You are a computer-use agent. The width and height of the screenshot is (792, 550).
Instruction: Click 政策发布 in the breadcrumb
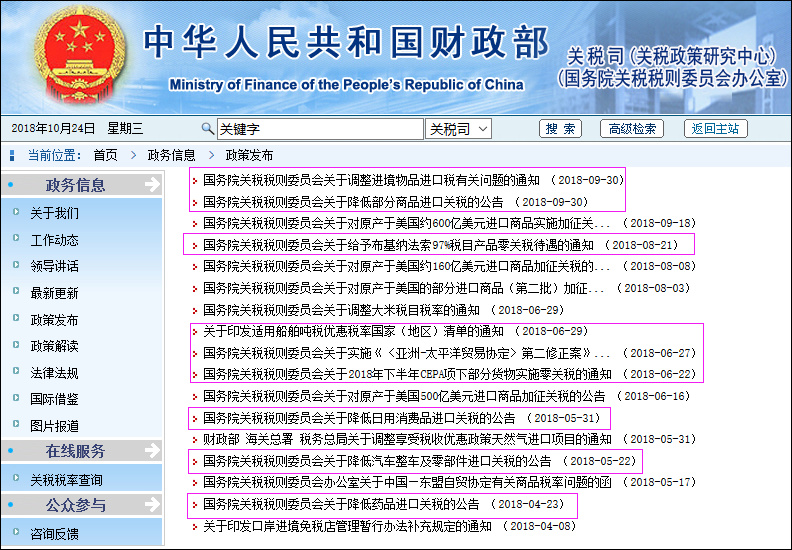[249, 155]
